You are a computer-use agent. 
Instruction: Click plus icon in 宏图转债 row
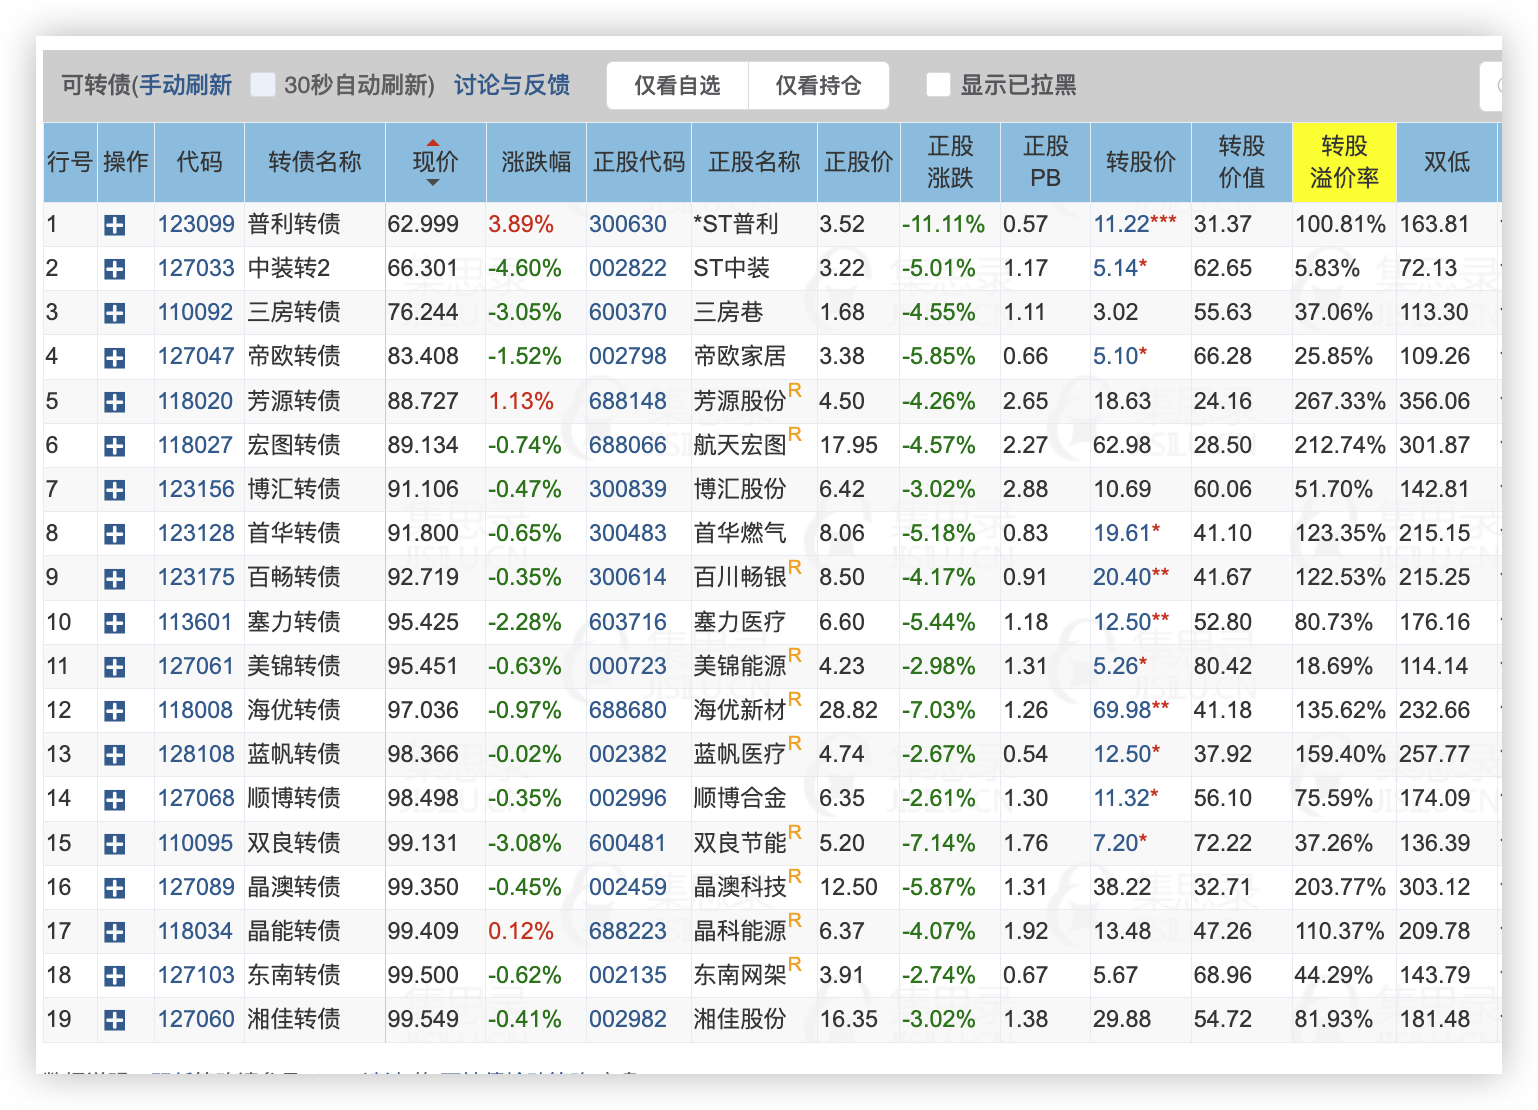point(115,447)
